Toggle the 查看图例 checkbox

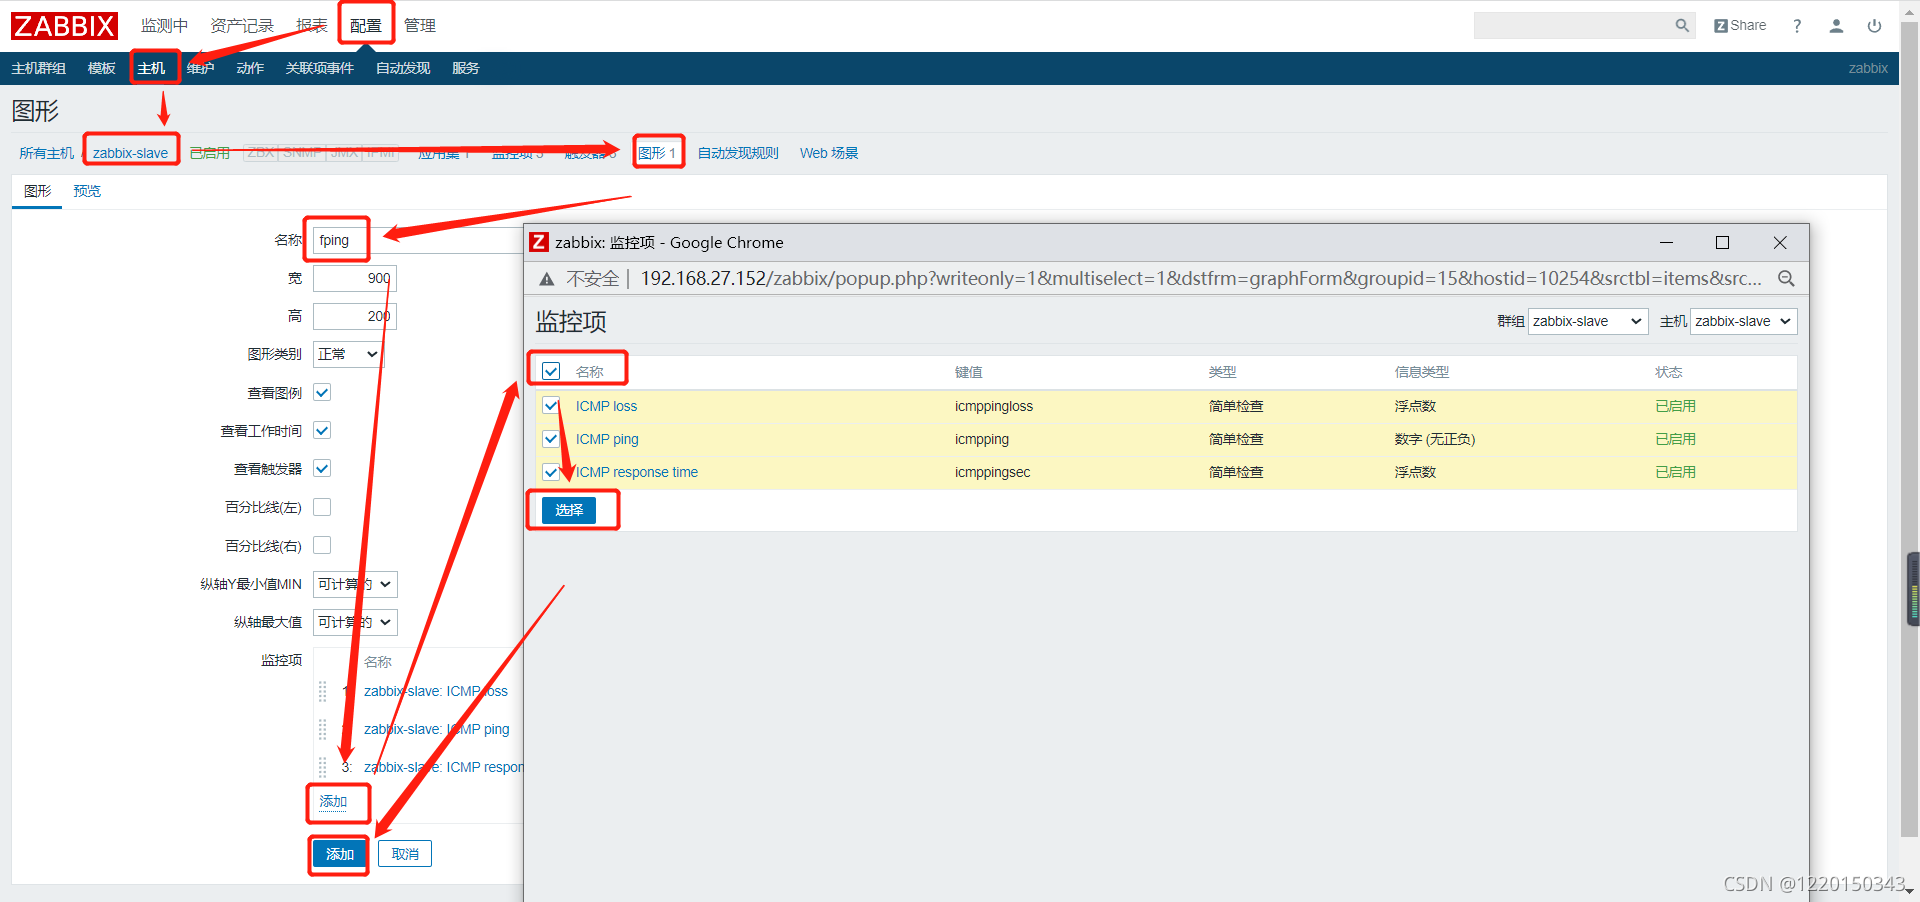(322, 392)
